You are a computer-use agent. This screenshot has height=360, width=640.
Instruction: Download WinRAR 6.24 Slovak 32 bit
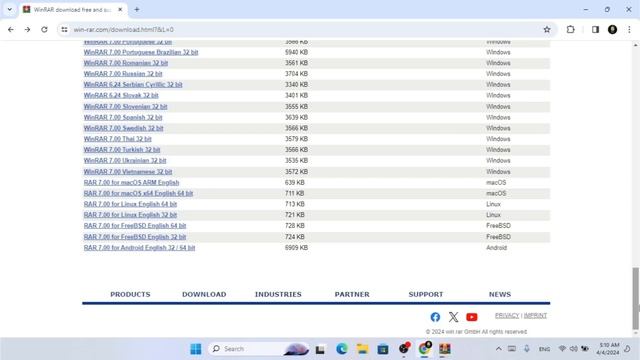[x=121, y=96]
